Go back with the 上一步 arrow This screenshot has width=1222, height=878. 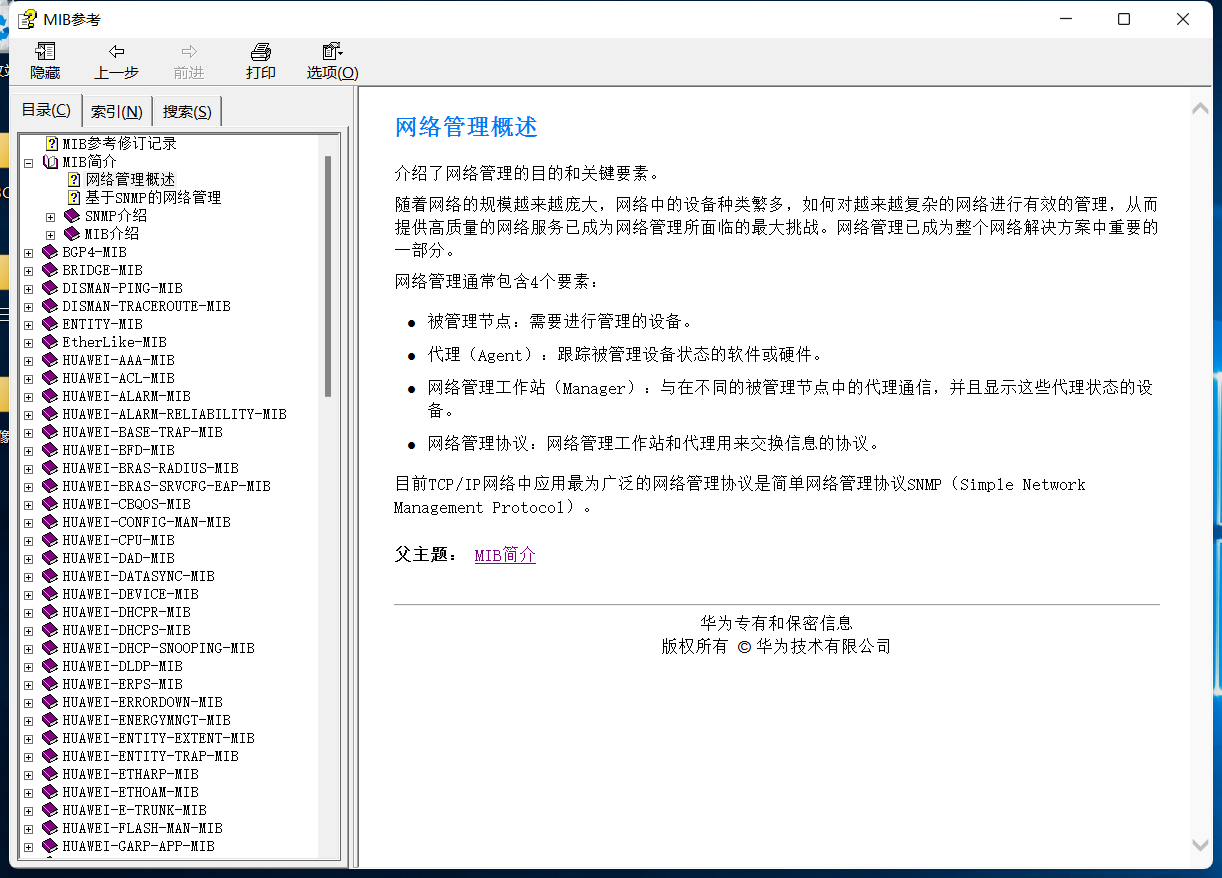click(x=117, y=51)
